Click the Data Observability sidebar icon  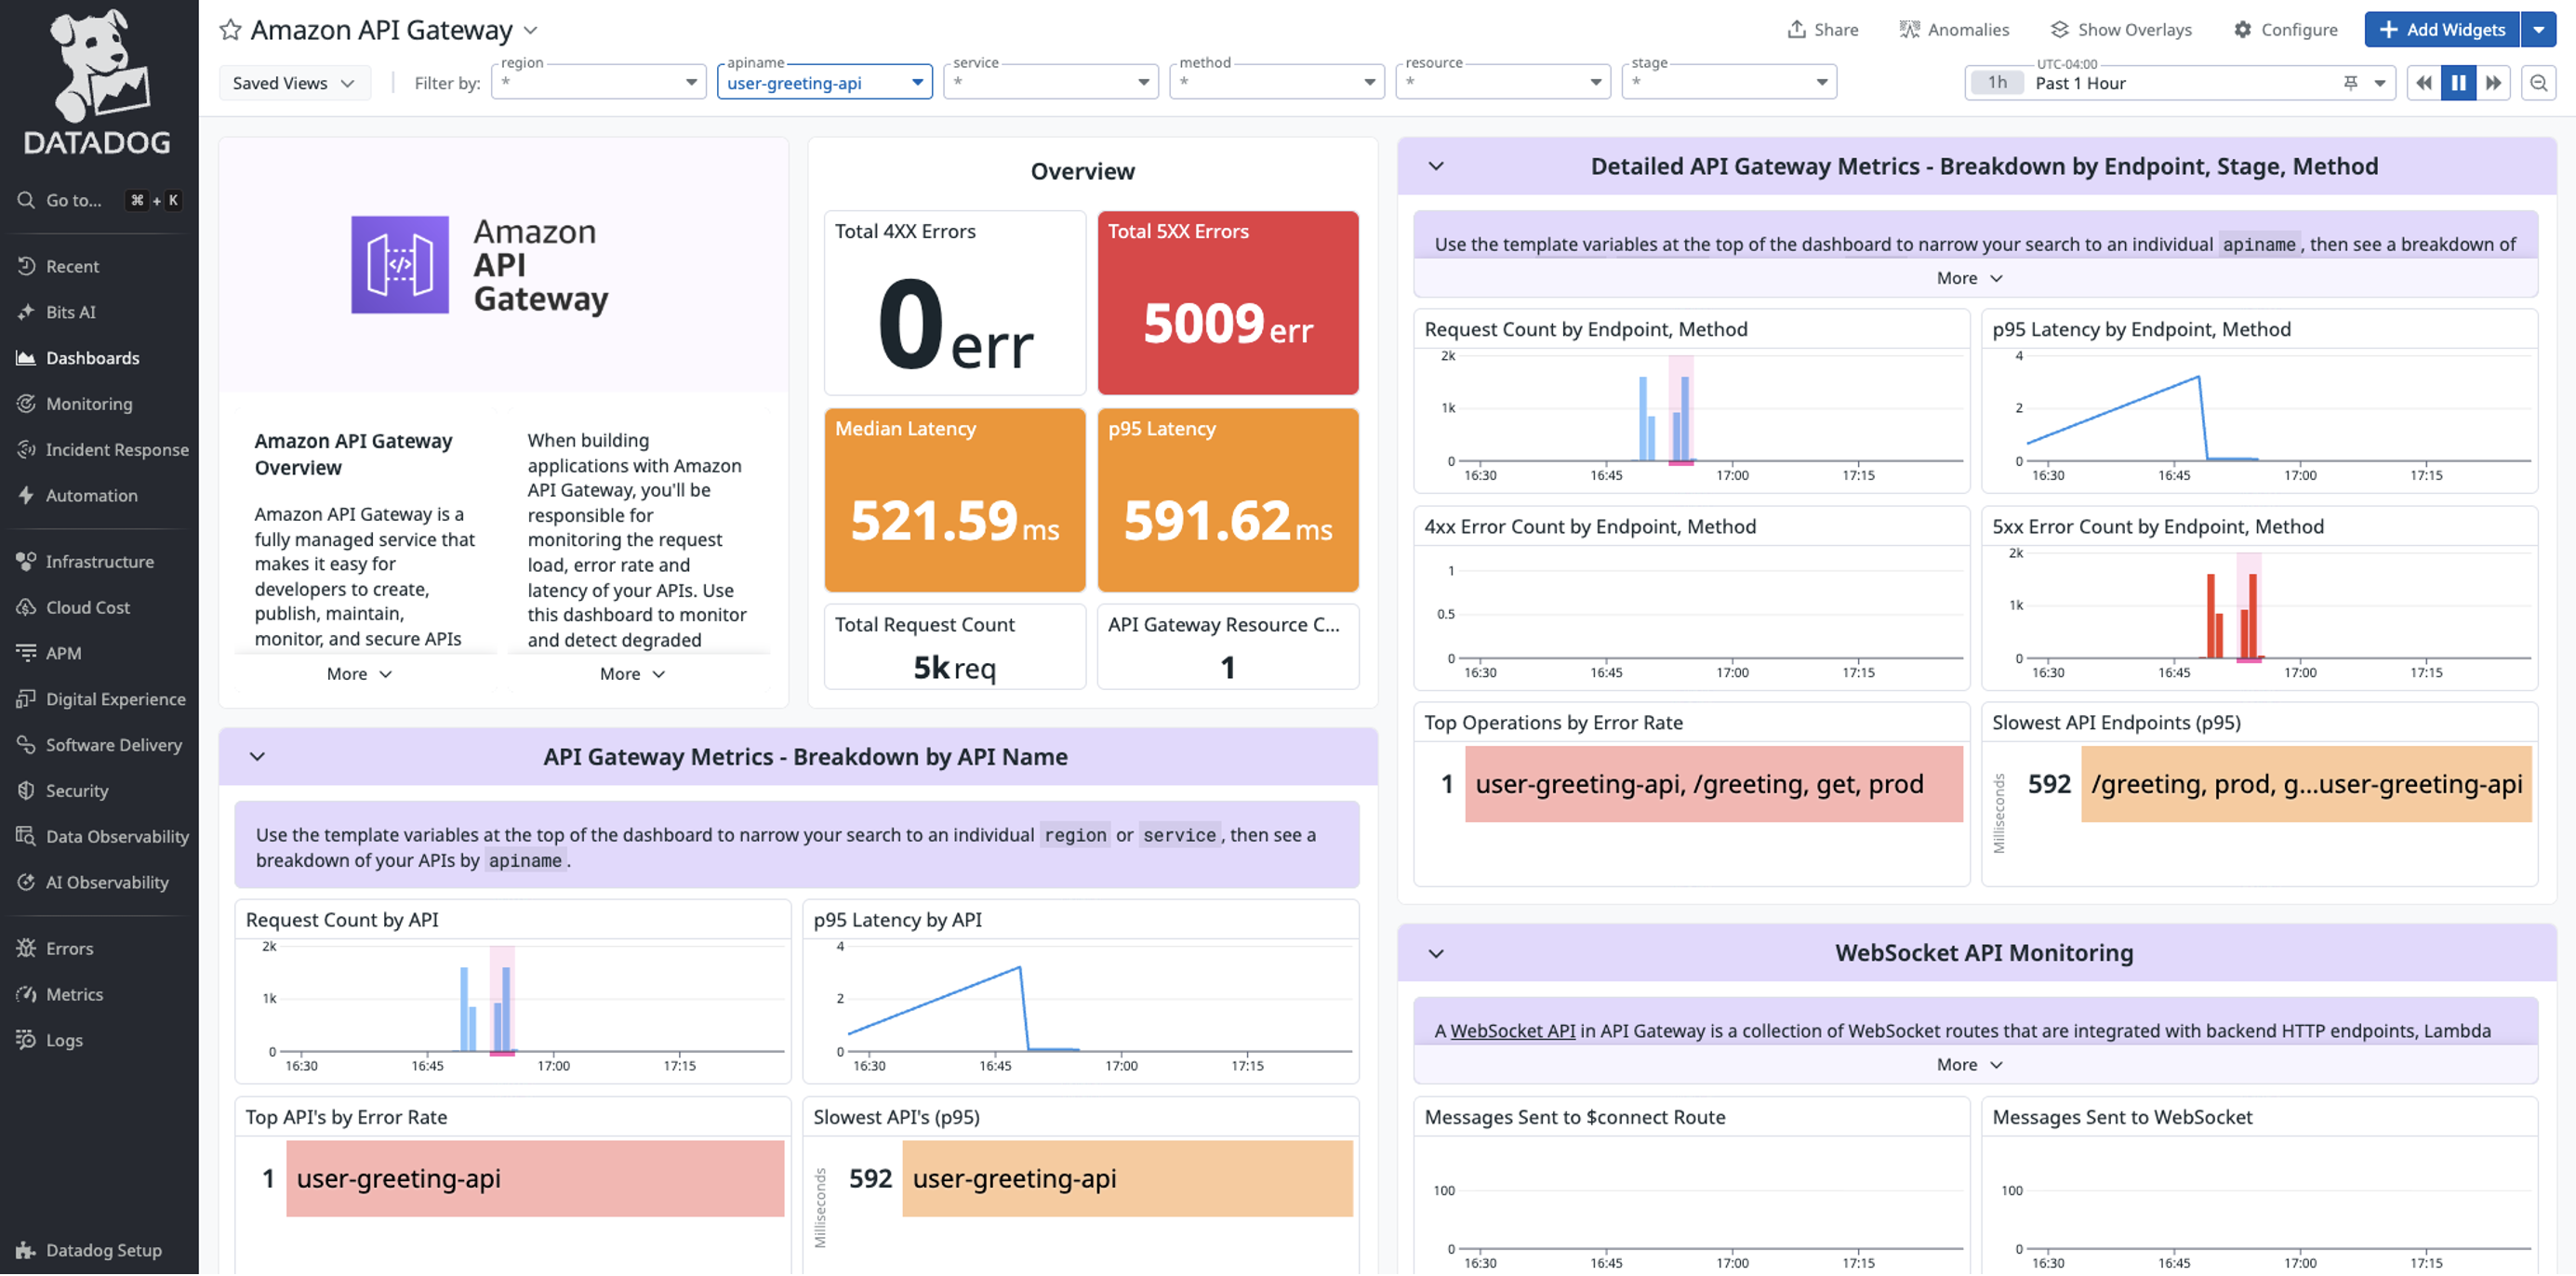pyautogui.click(x=26, y=838)
